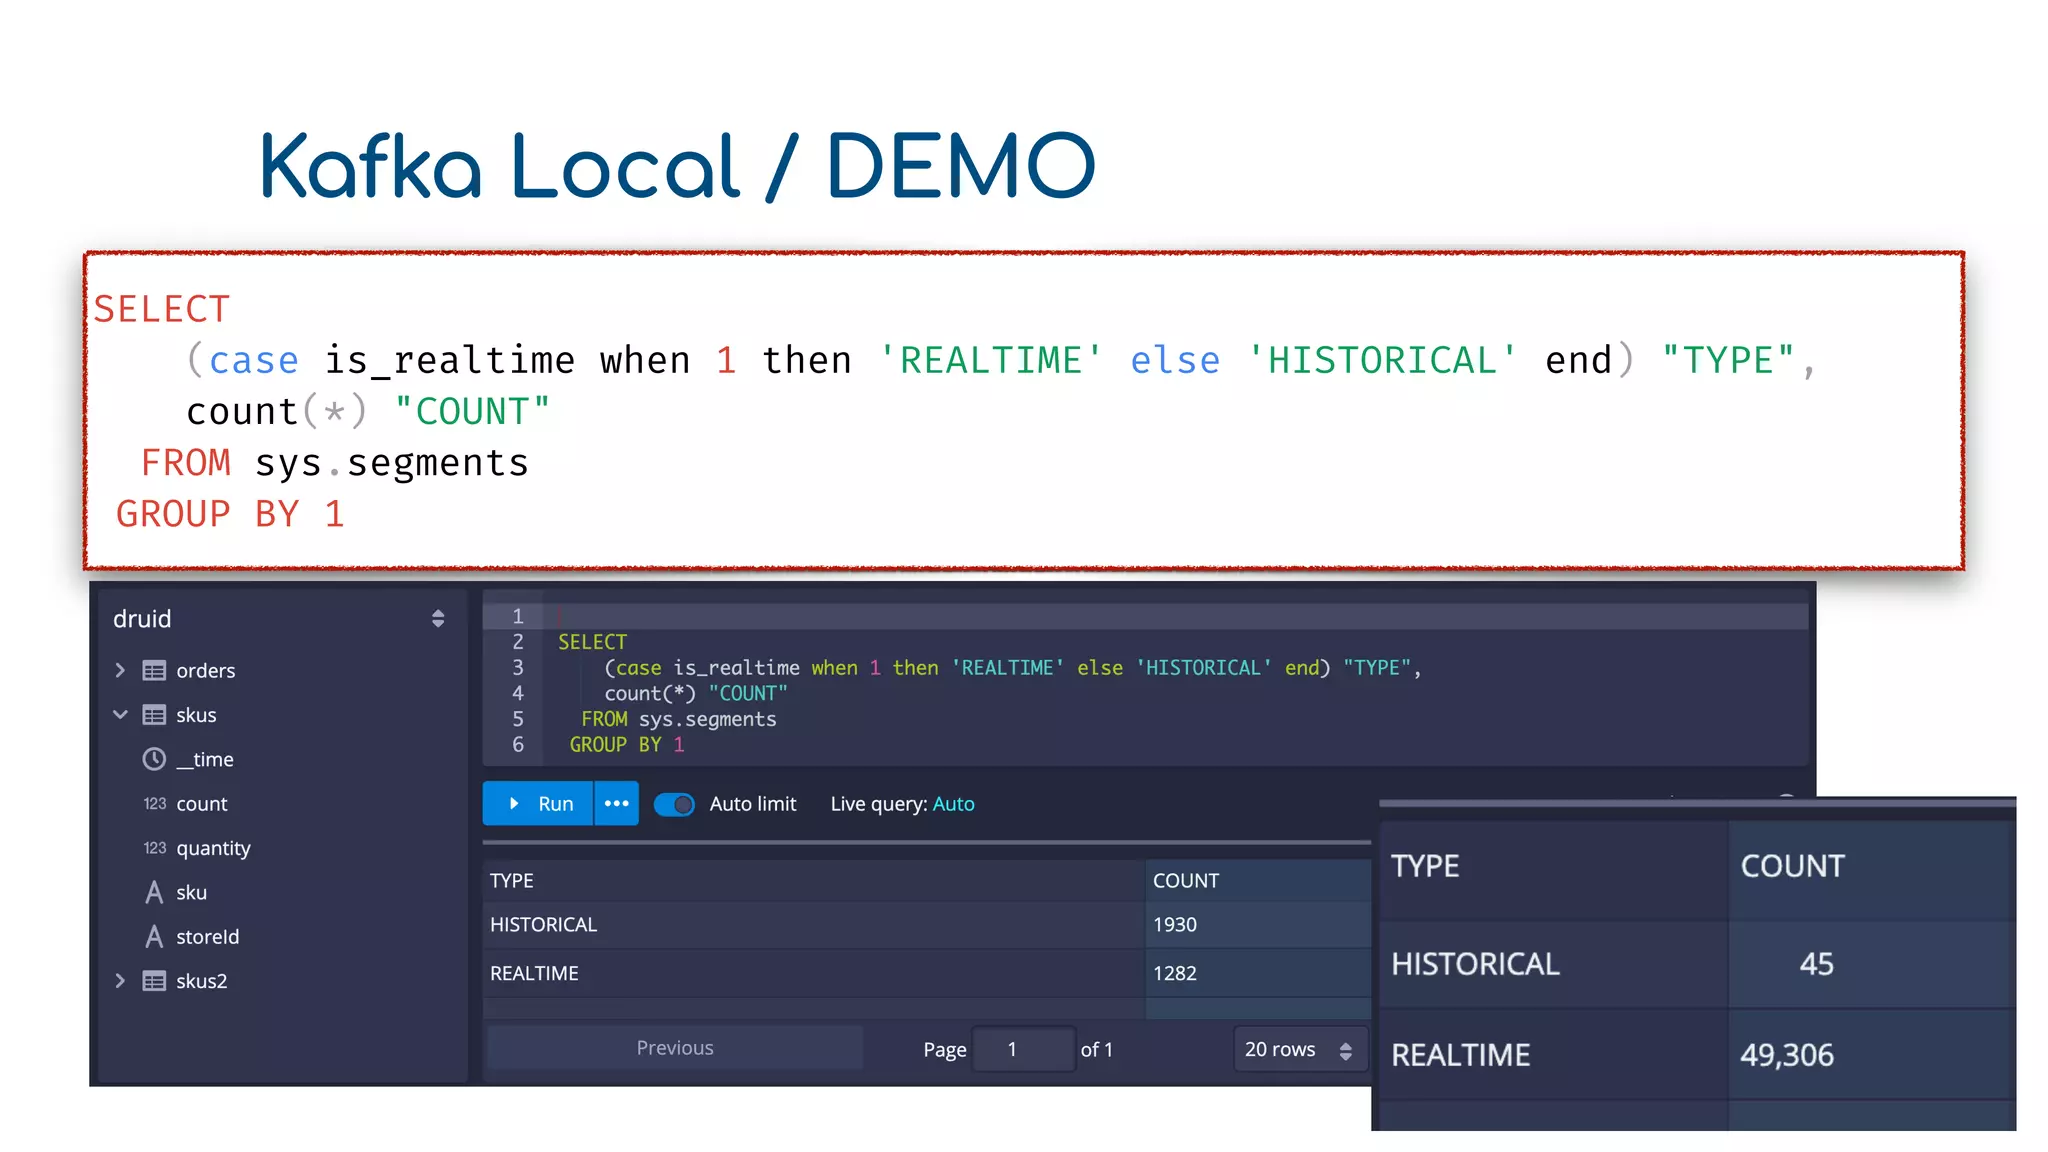Click the page number input field

[1023, 1049]
